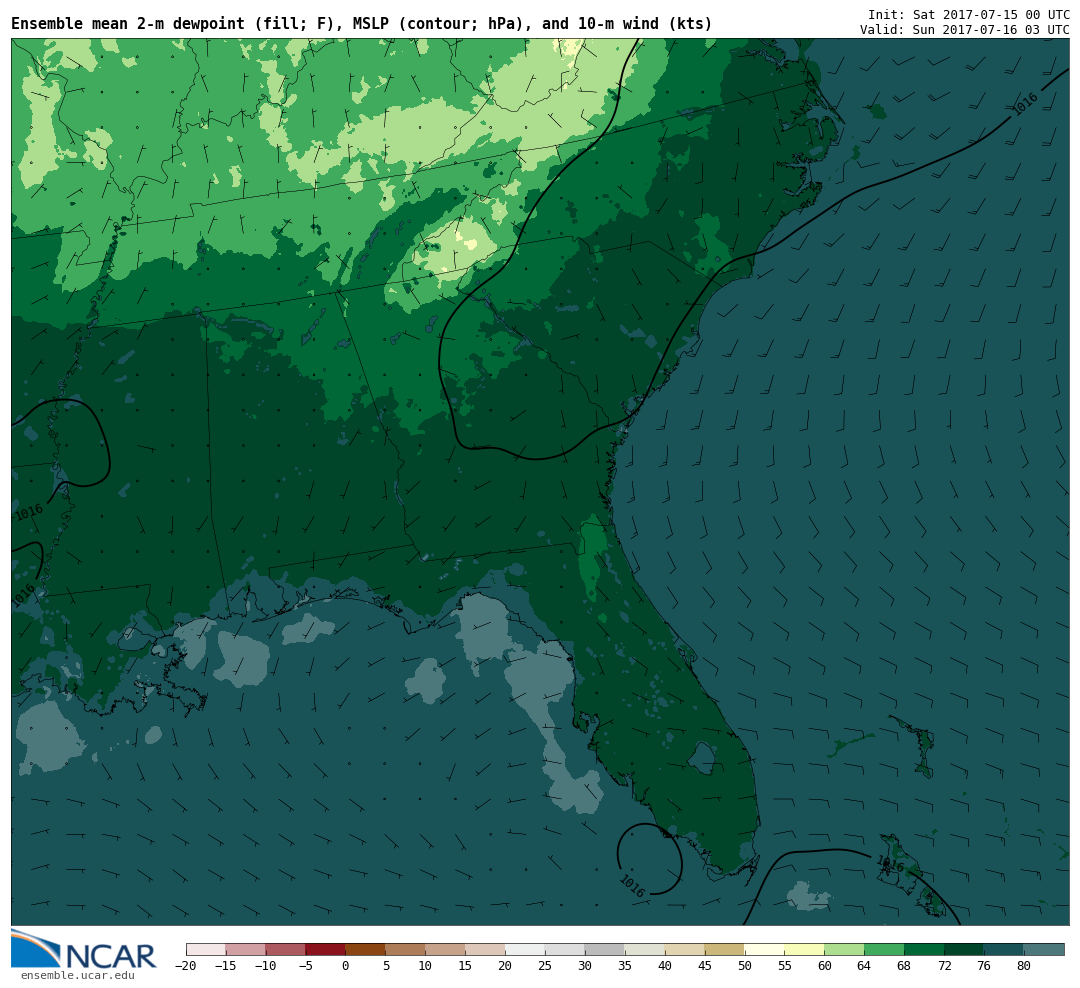Click the colorbar tick label '20'
Viewport: 1080px width, 988px height.
[x=506, y=966]
